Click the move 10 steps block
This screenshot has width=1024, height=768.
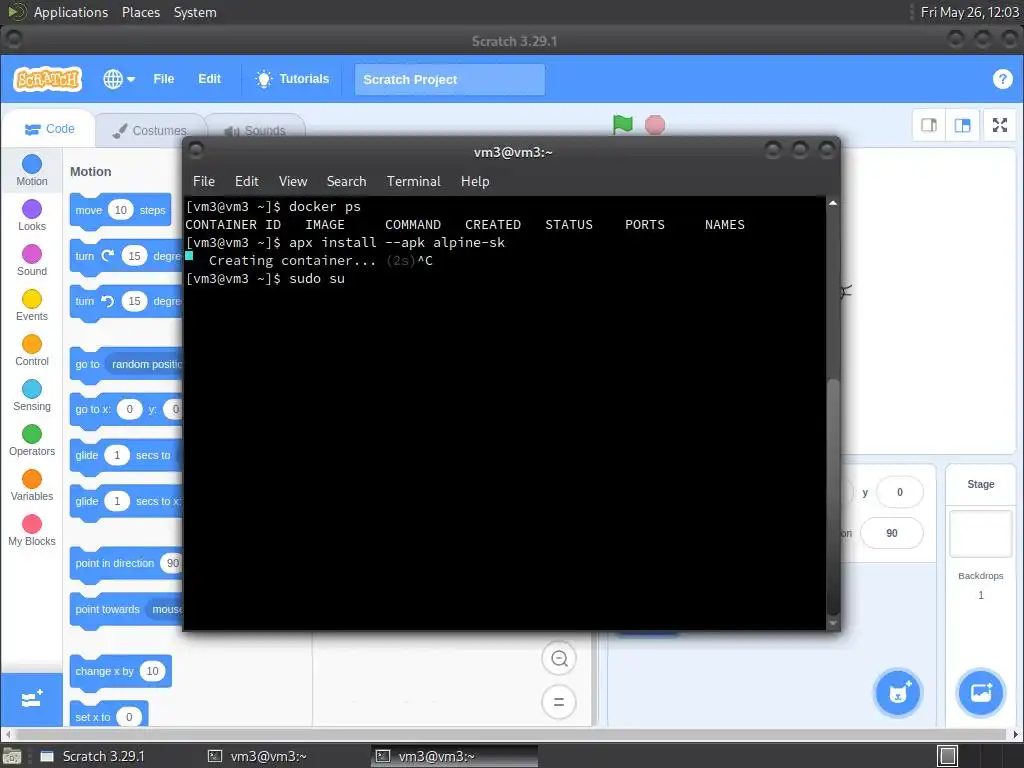pos(120,211)
